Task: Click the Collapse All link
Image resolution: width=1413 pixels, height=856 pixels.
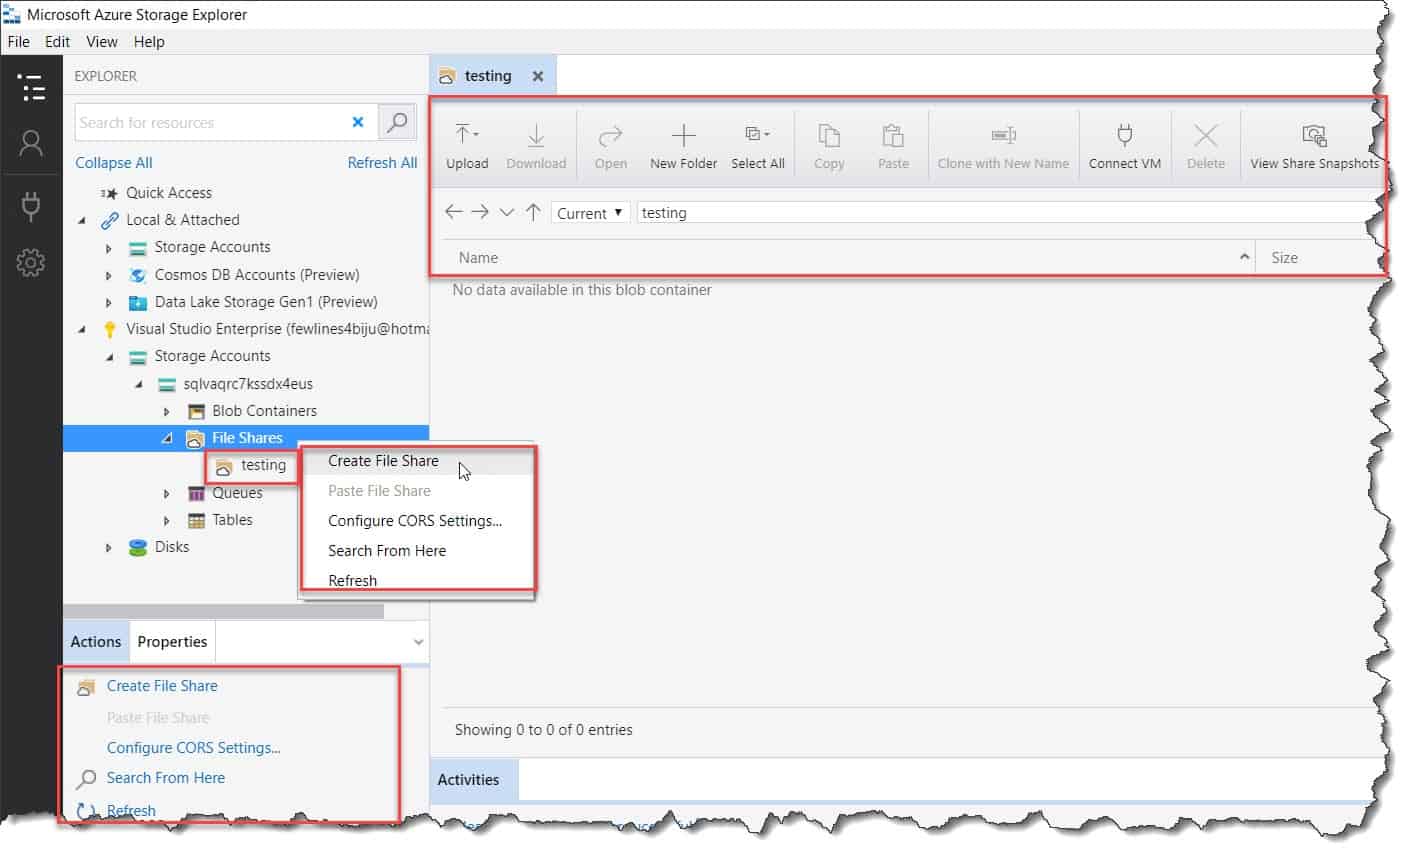Action: click(x=114, y=163)
